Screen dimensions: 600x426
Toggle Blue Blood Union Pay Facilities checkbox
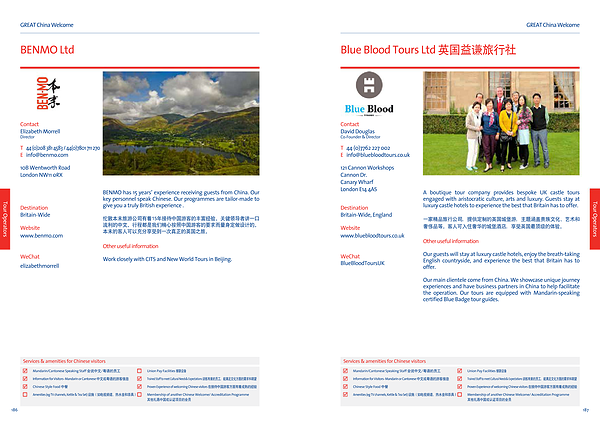pyautogui.click(x=461, y=371)
